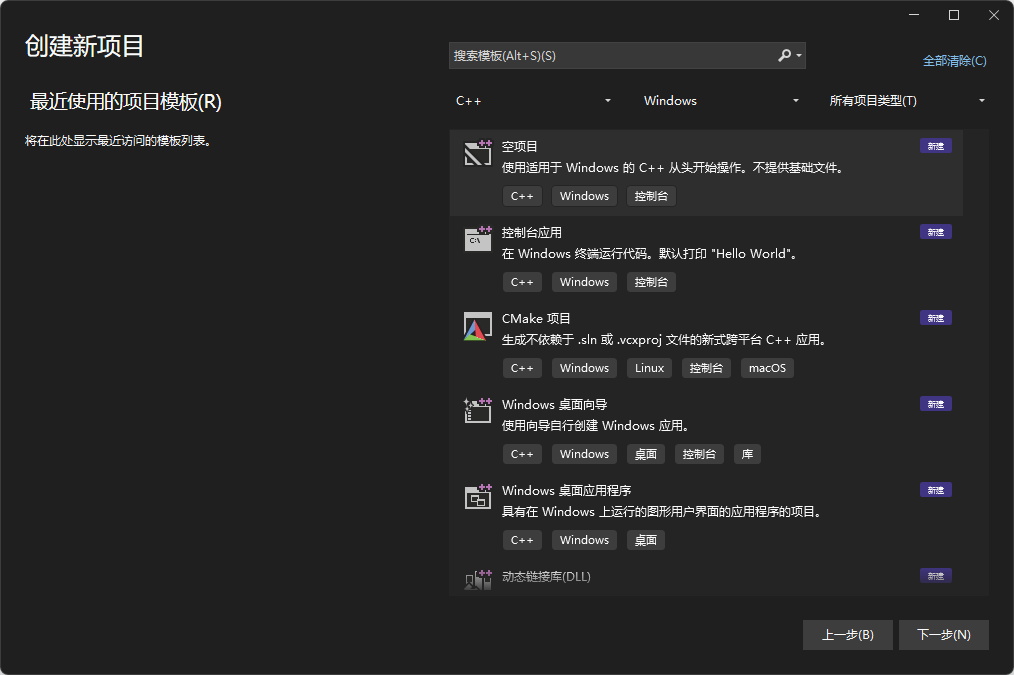The height and width of the screenshot is (675, 1014).
Task: Click the search magnifier icon
Action: coord(784,56)
